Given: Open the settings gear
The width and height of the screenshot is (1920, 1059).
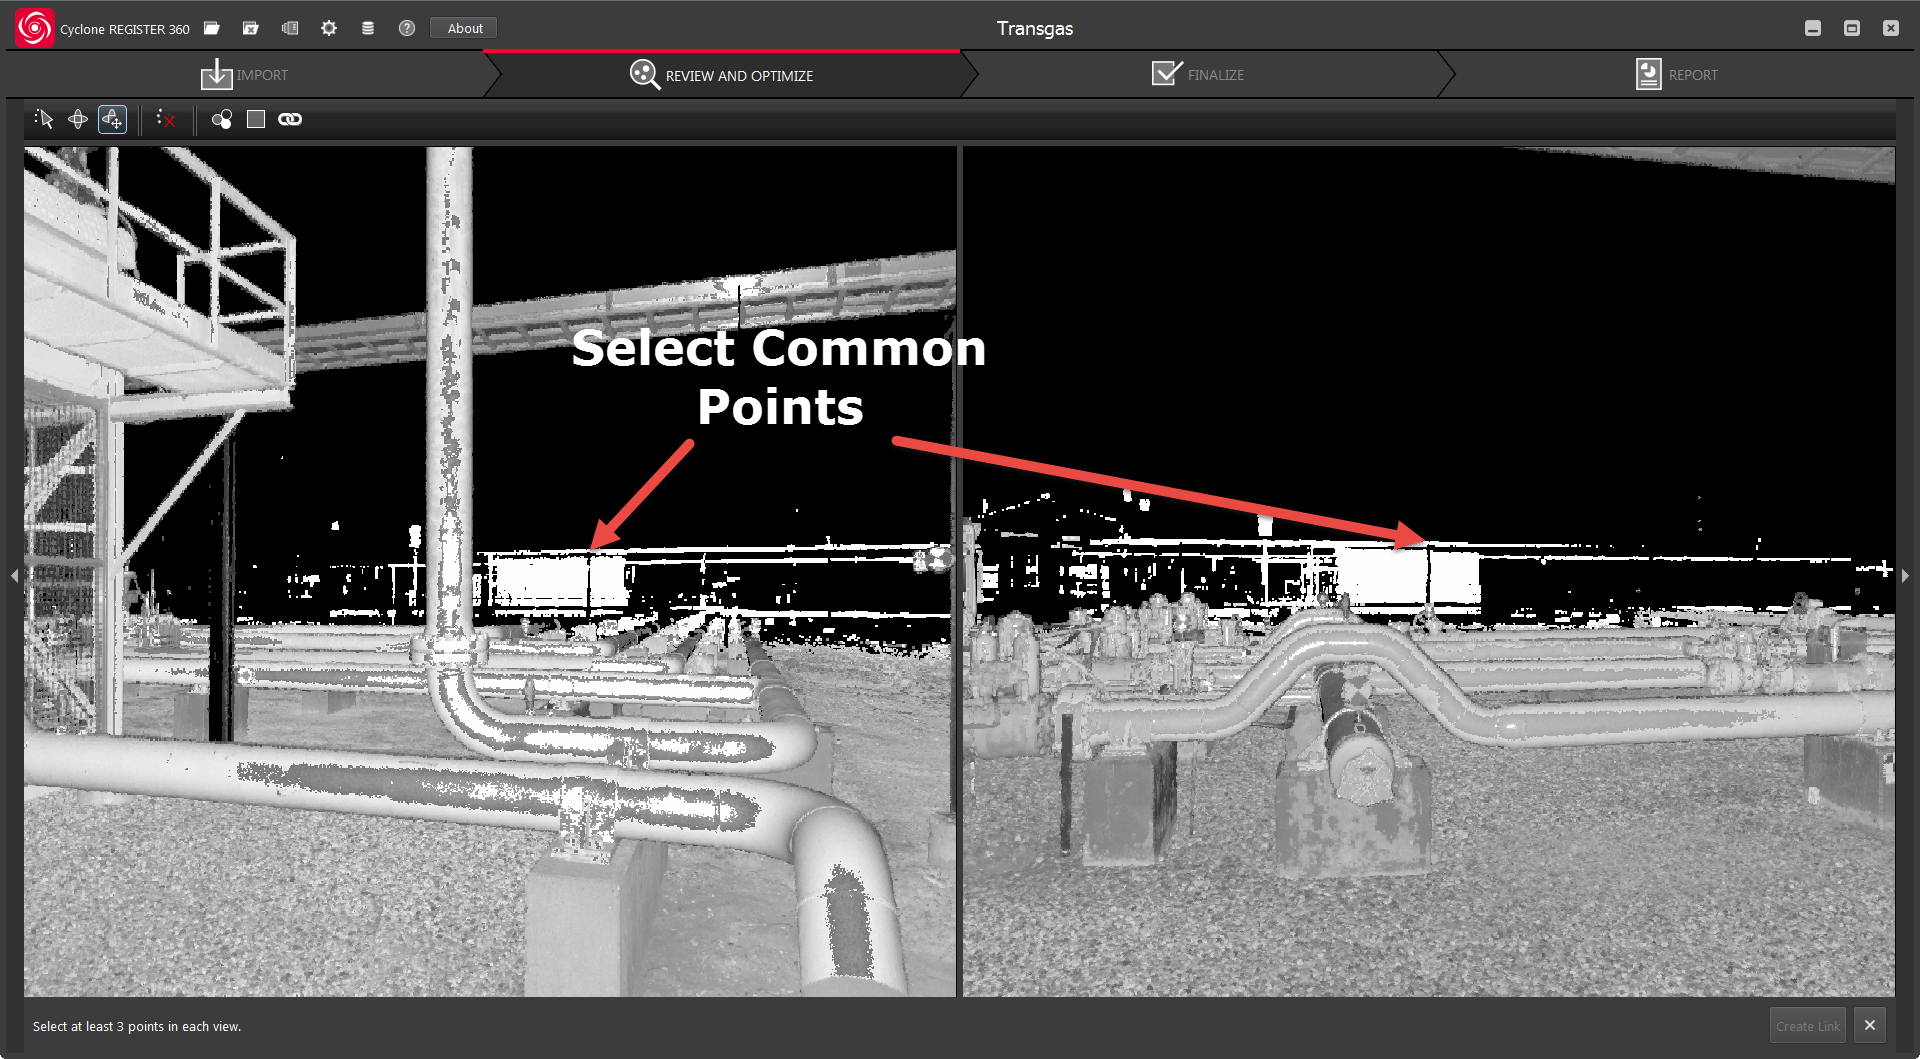Looking at the screenshot, I should click(329, 28).
